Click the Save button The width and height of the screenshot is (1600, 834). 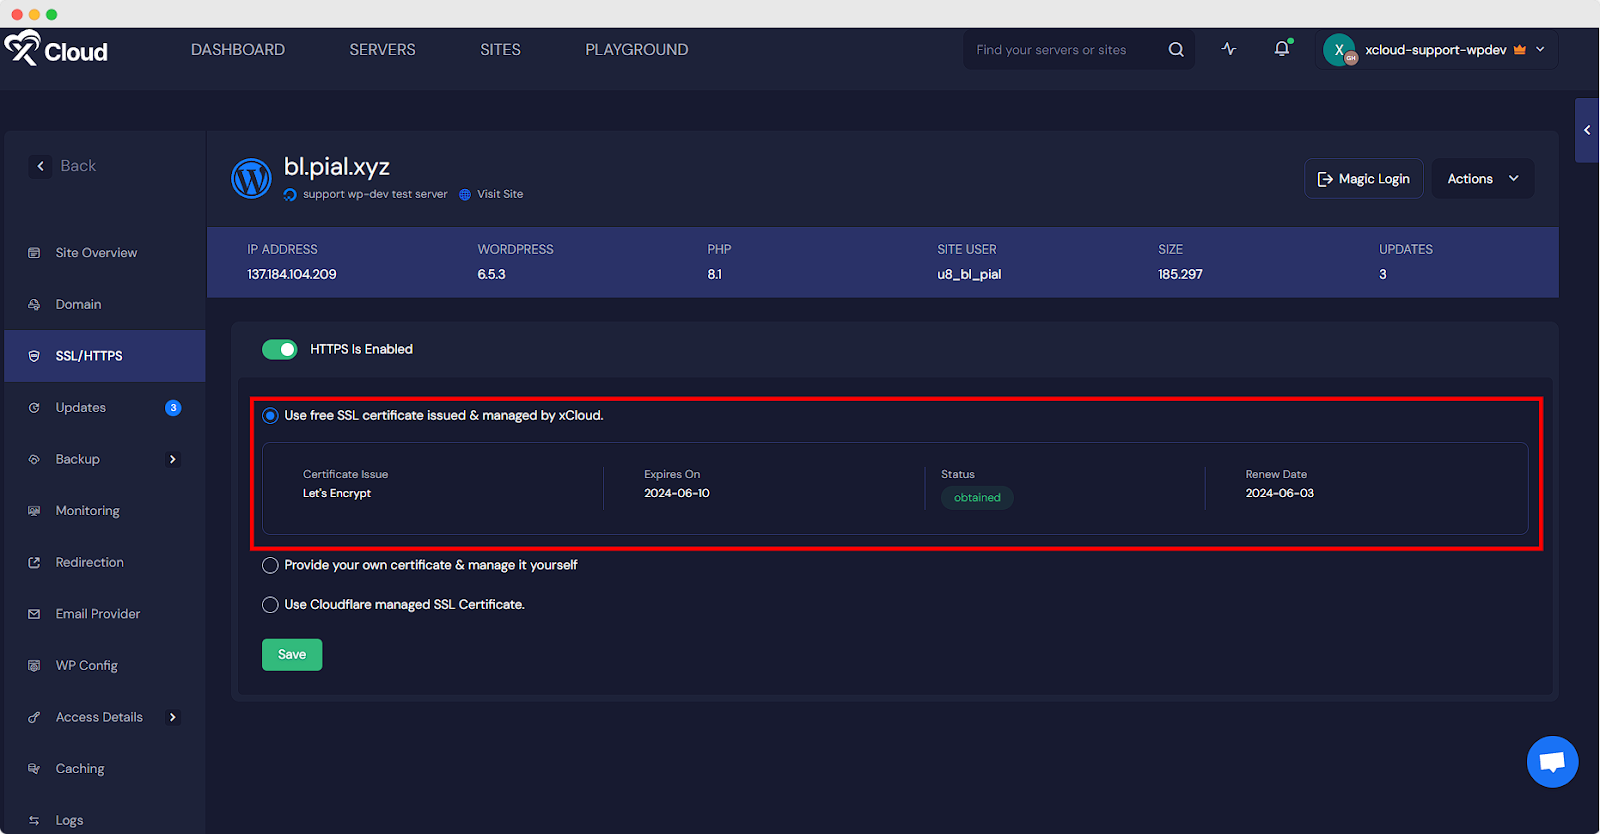[x=292, y=655]
